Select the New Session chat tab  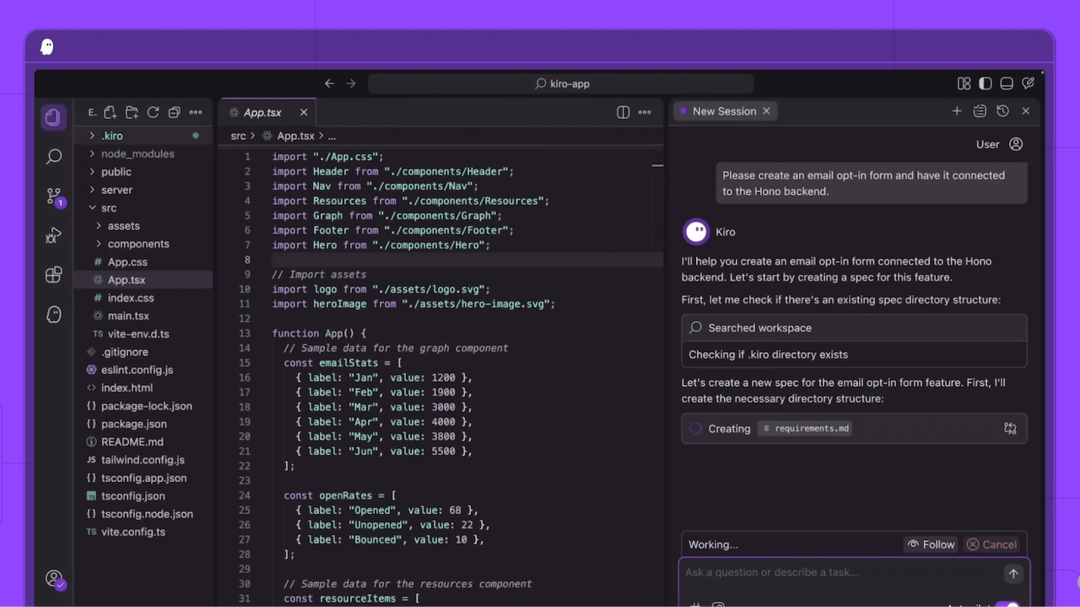725,111
